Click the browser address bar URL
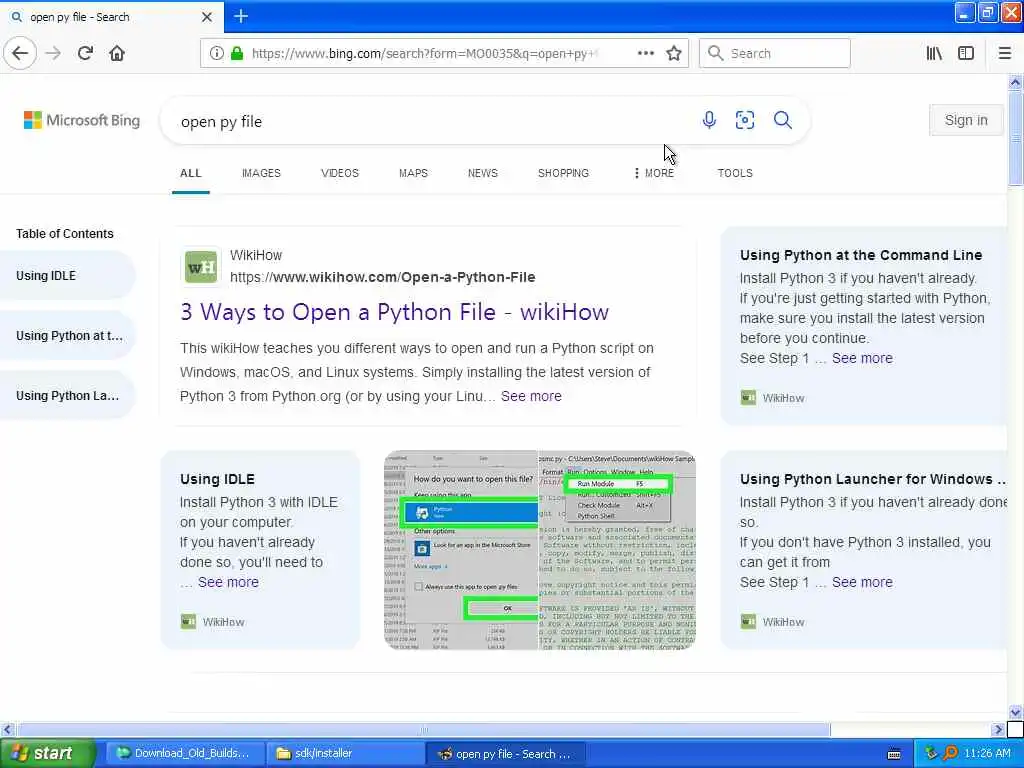Screen dimensions: 1024x768 424,54
